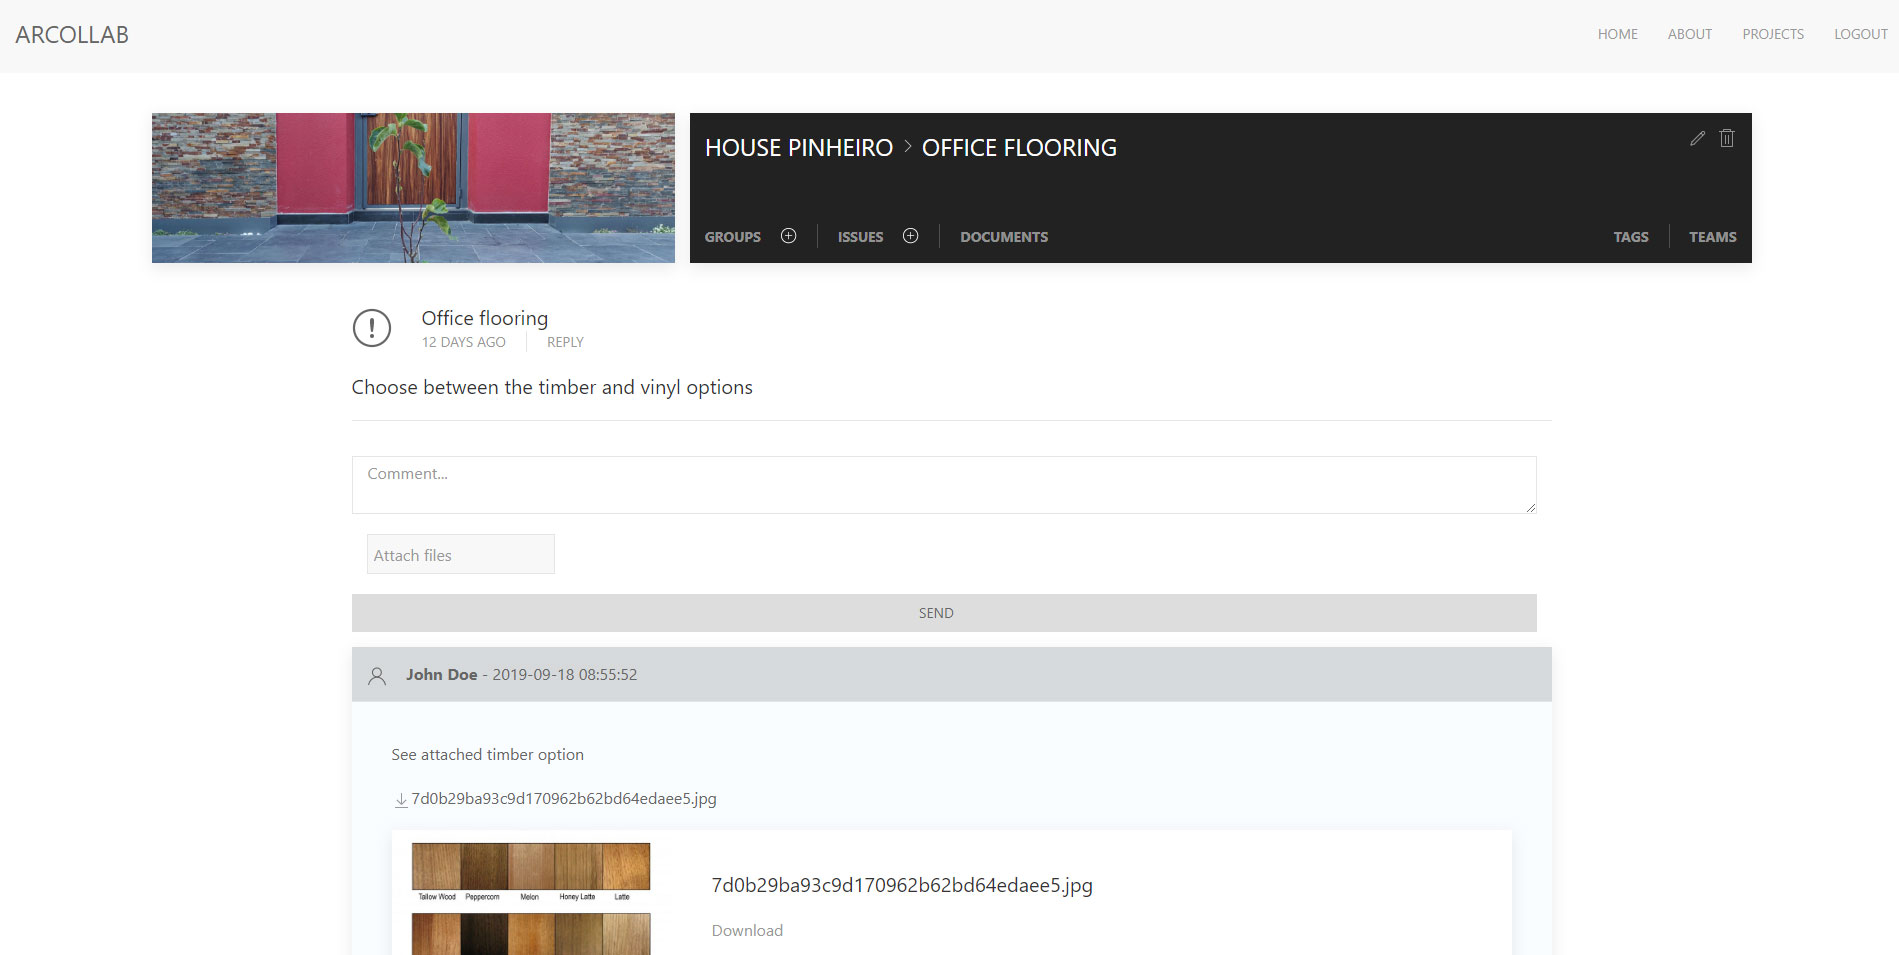Click LOGOUT in the top navigation
1899x955 pixels.
1860,34
